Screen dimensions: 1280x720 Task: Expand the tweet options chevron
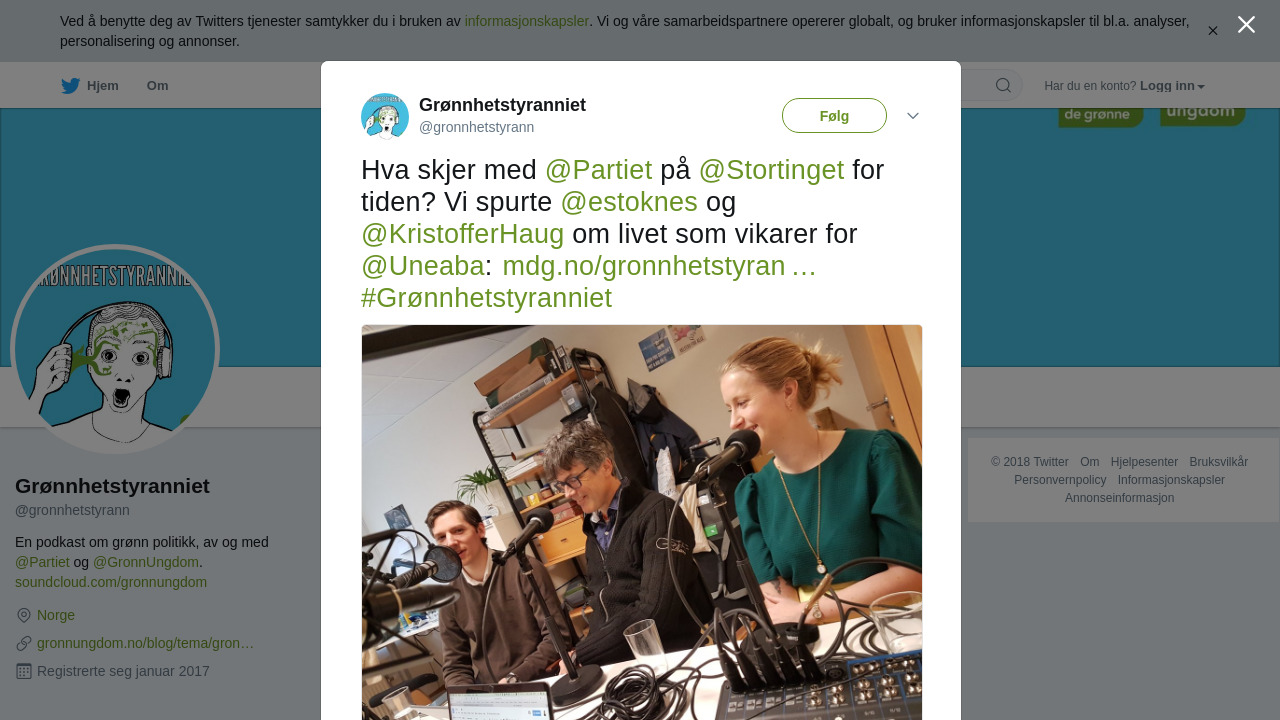pos(913,116)
